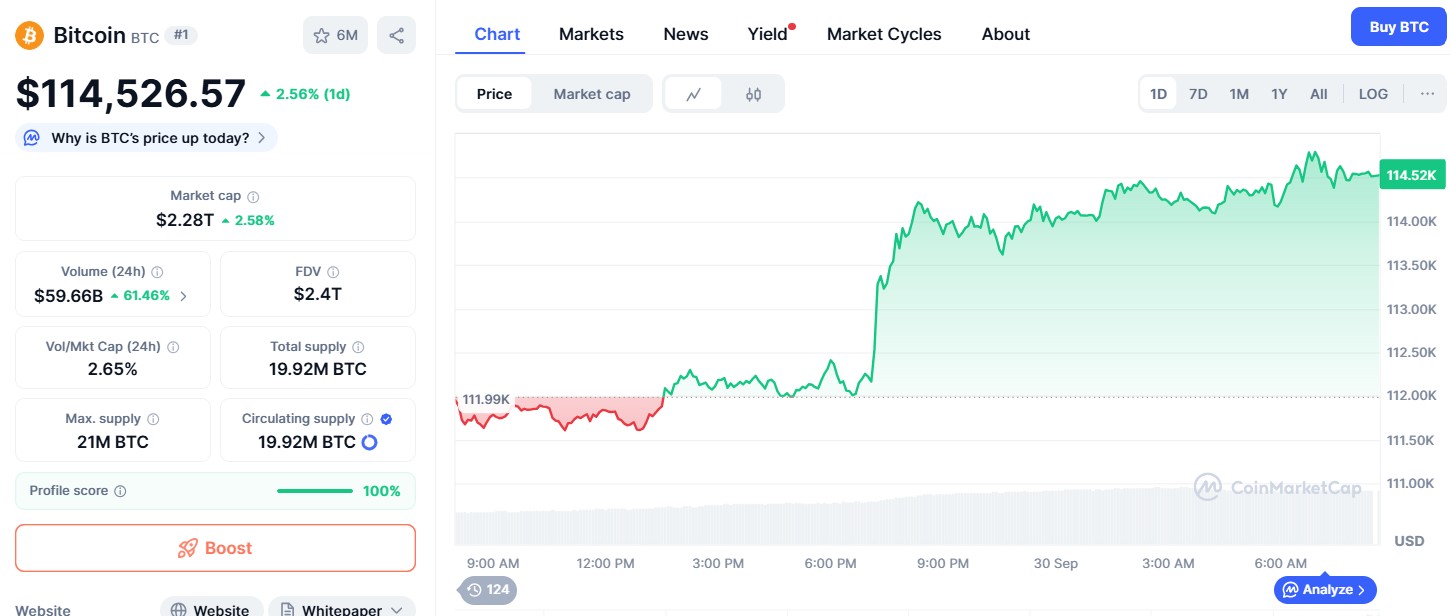Click the chart volume bars area
The image size is (1450, 616).
click(x=917, y=516)
